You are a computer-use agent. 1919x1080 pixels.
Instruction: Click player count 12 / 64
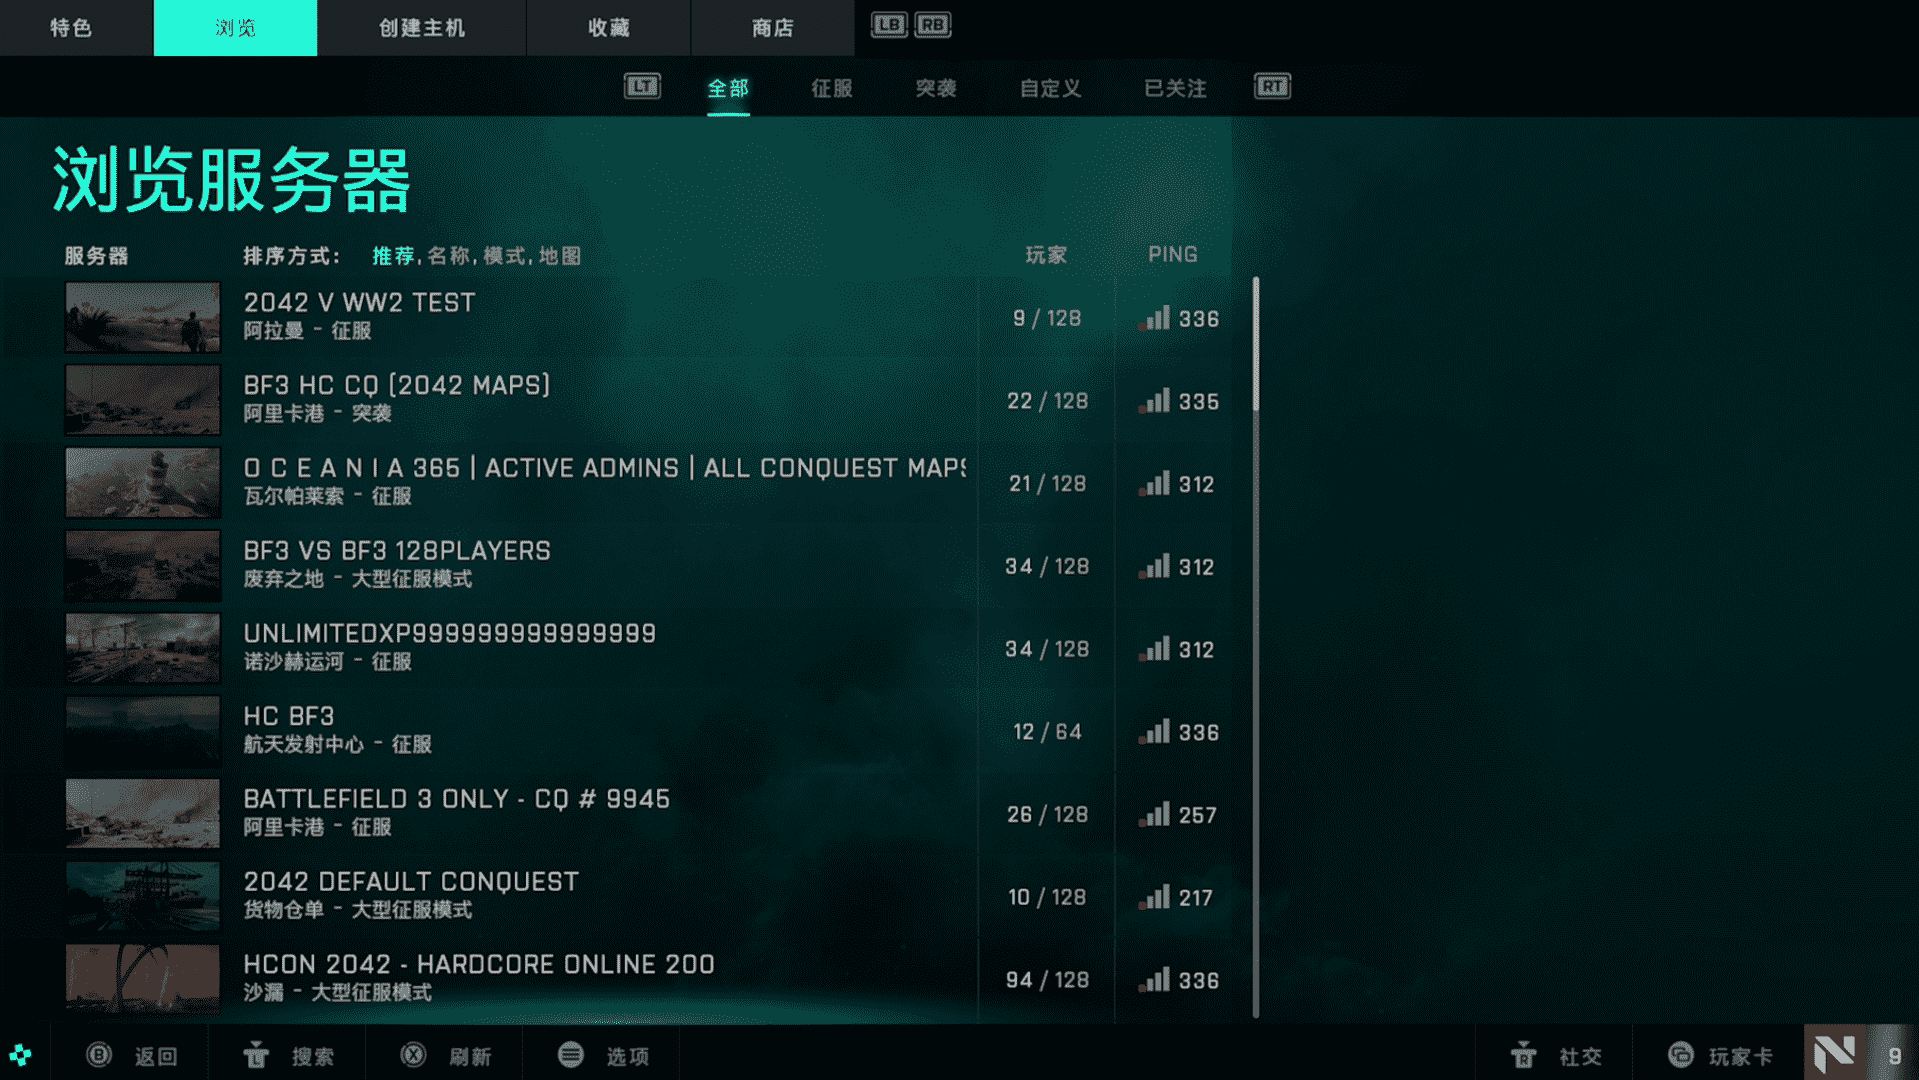tap(1047, 733)
